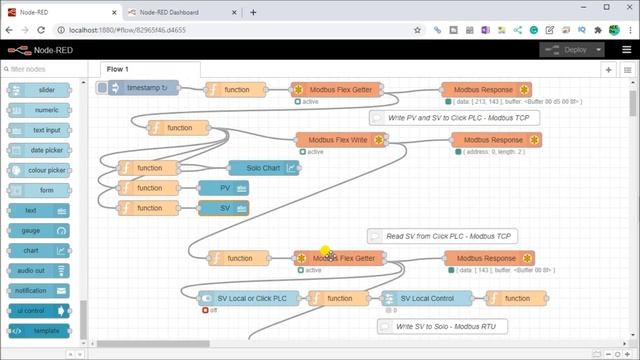Select the audio out palette node
640x360 pixels.
coord(39,271)
